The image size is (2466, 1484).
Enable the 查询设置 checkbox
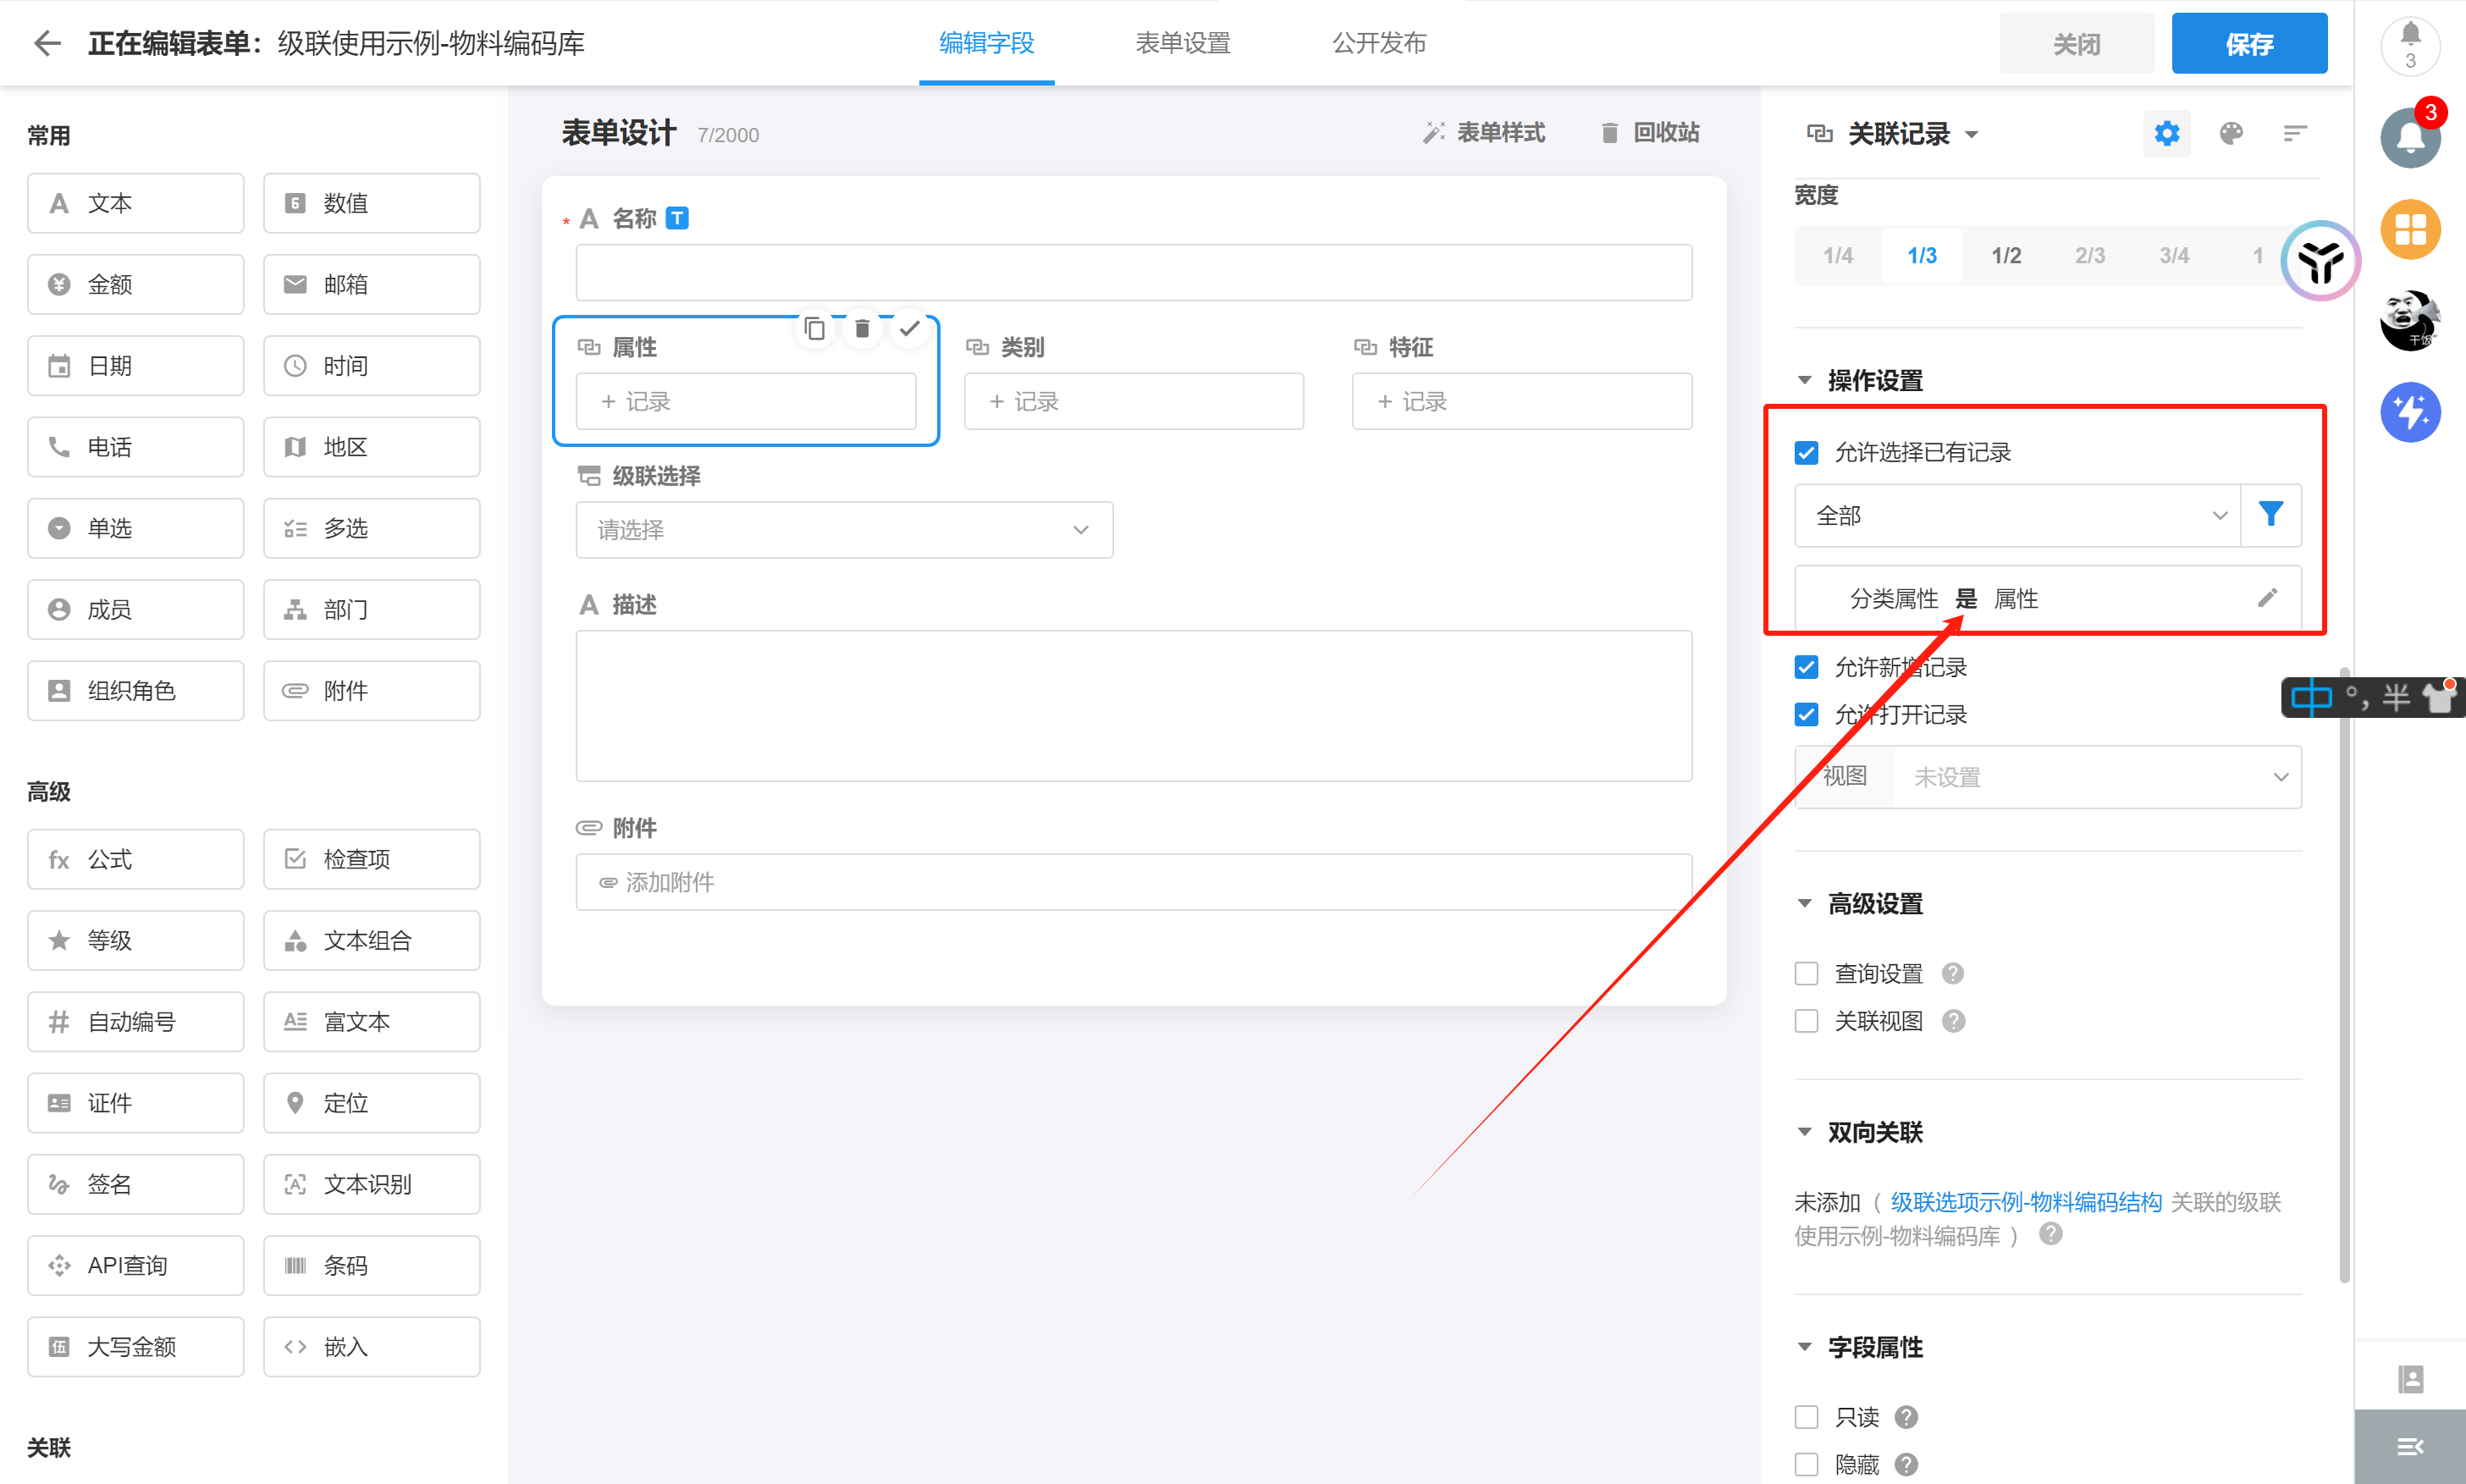tap(1806, 973)
